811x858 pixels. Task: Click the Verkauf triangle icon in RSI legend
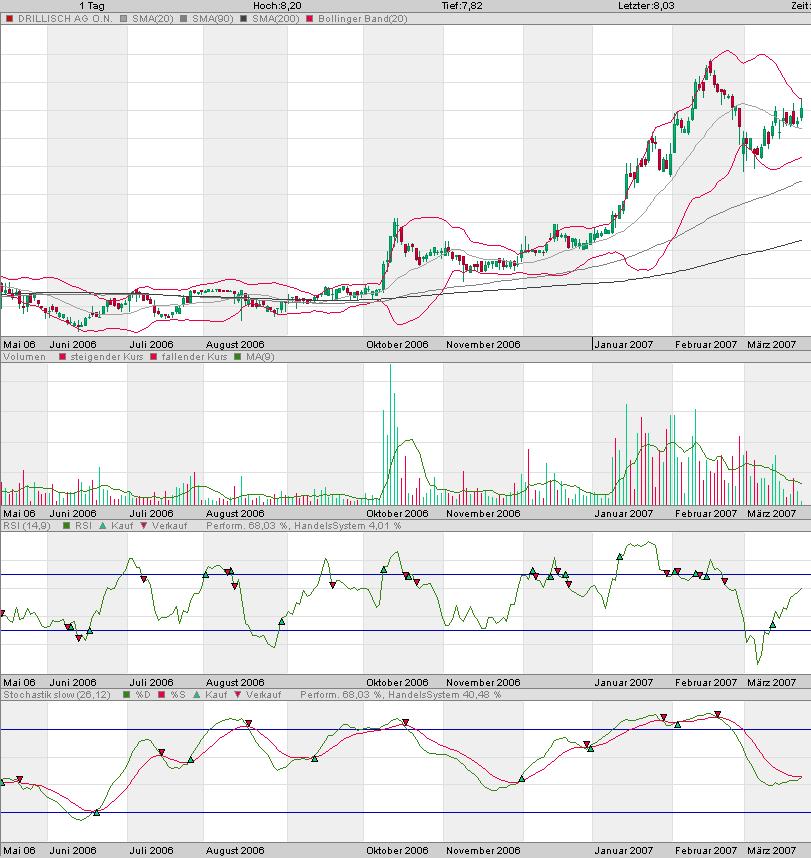point(144,526)
